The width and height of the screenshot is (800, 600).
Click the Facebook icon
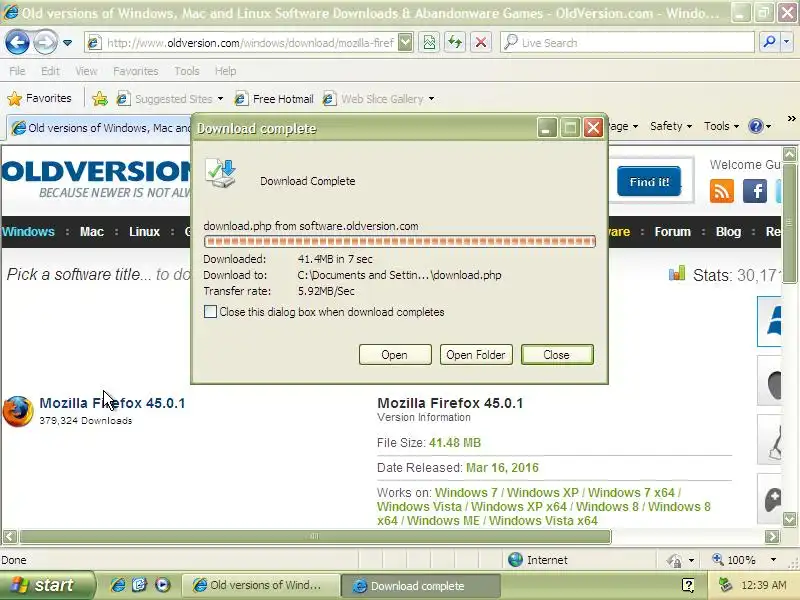(x=755, y=191)
